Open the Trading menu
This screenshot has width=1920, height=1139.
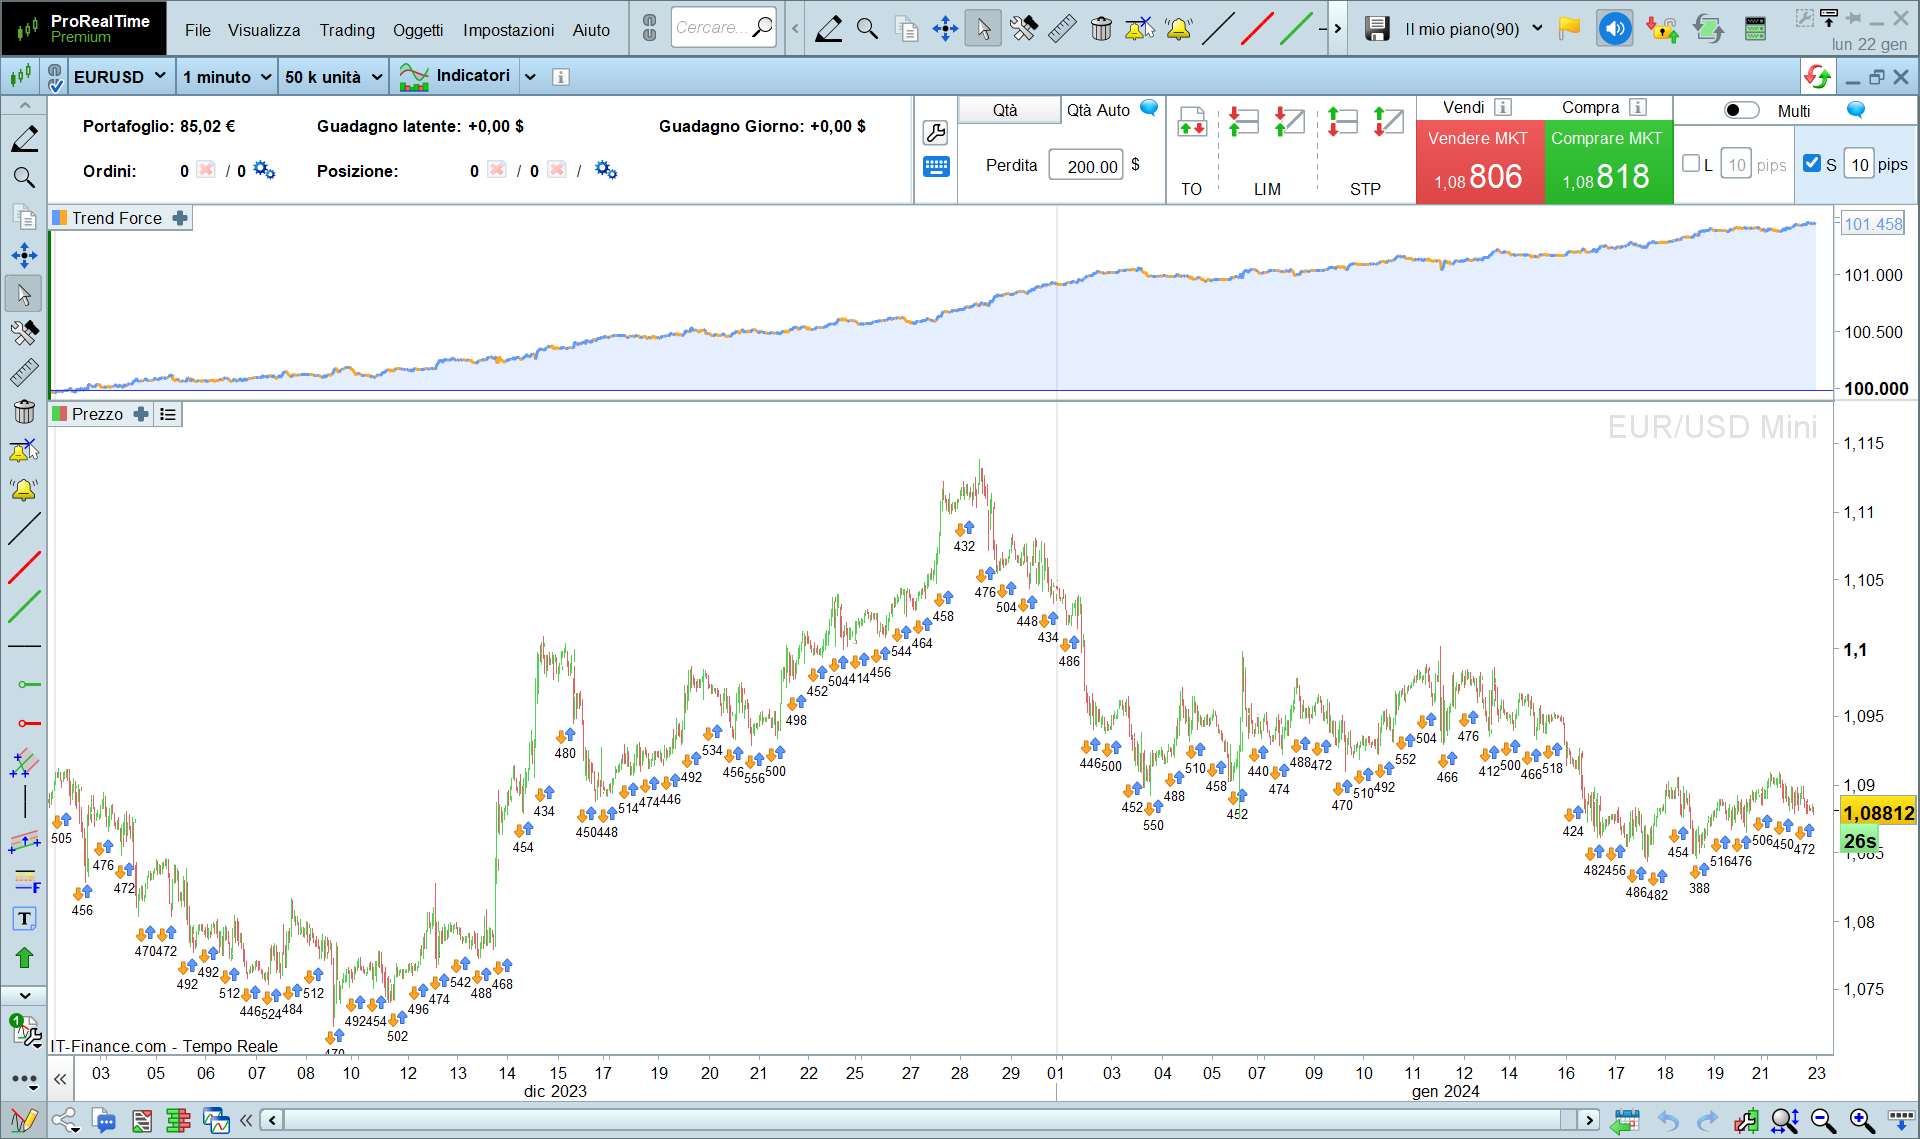[x=347, y=30]
